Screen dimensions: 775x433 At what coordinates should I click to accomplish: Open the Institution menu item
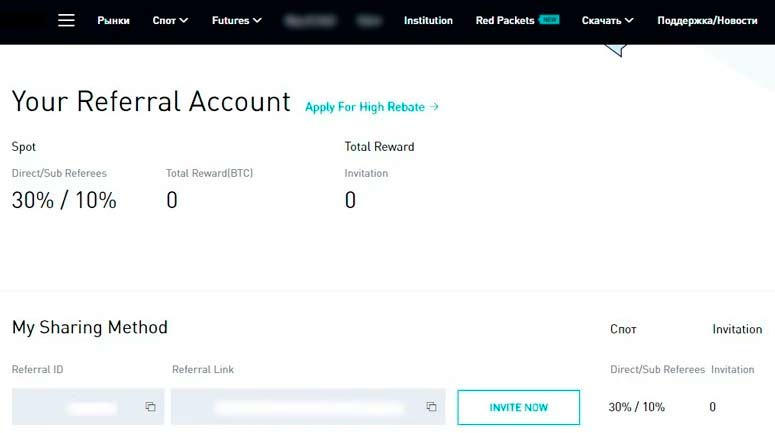click(428, 20)
